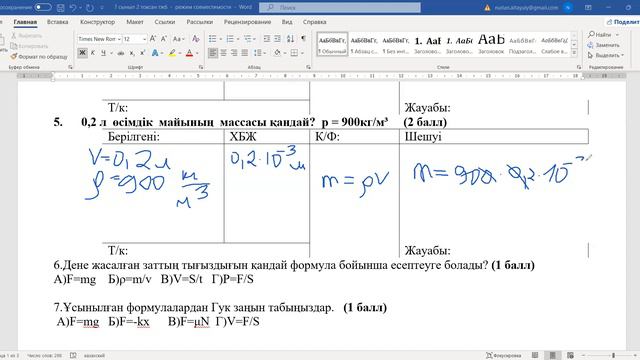Click the Save disk icon

[x=60, y=7]
